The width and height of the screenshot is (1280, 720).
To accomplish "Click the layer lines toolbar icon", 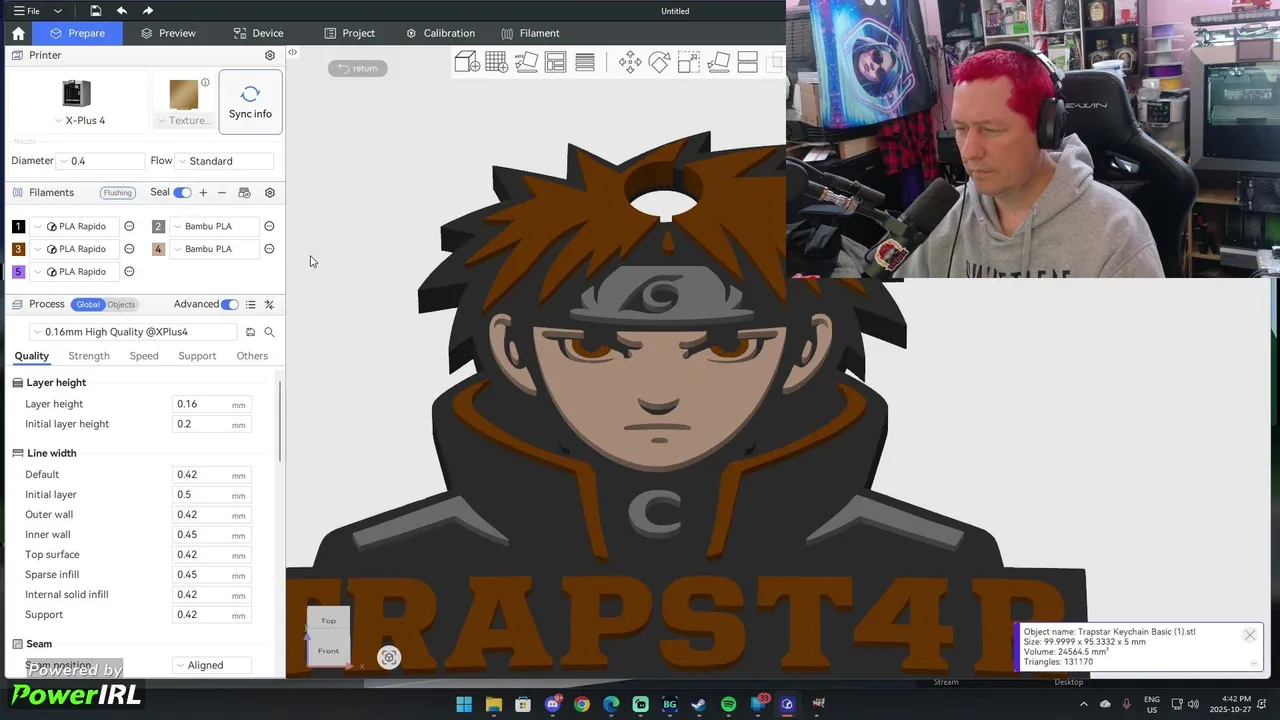I will click(585, 62).
